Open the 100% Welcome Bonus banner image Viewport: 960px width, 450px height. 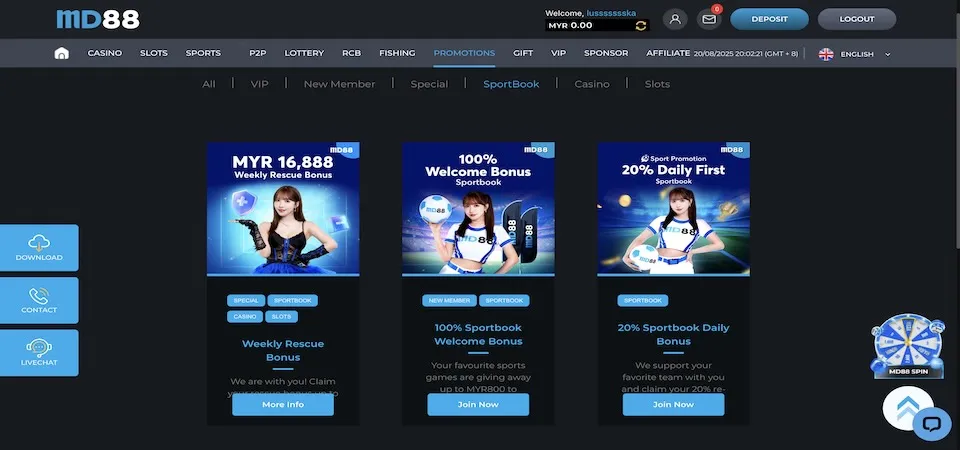[478, 209]
